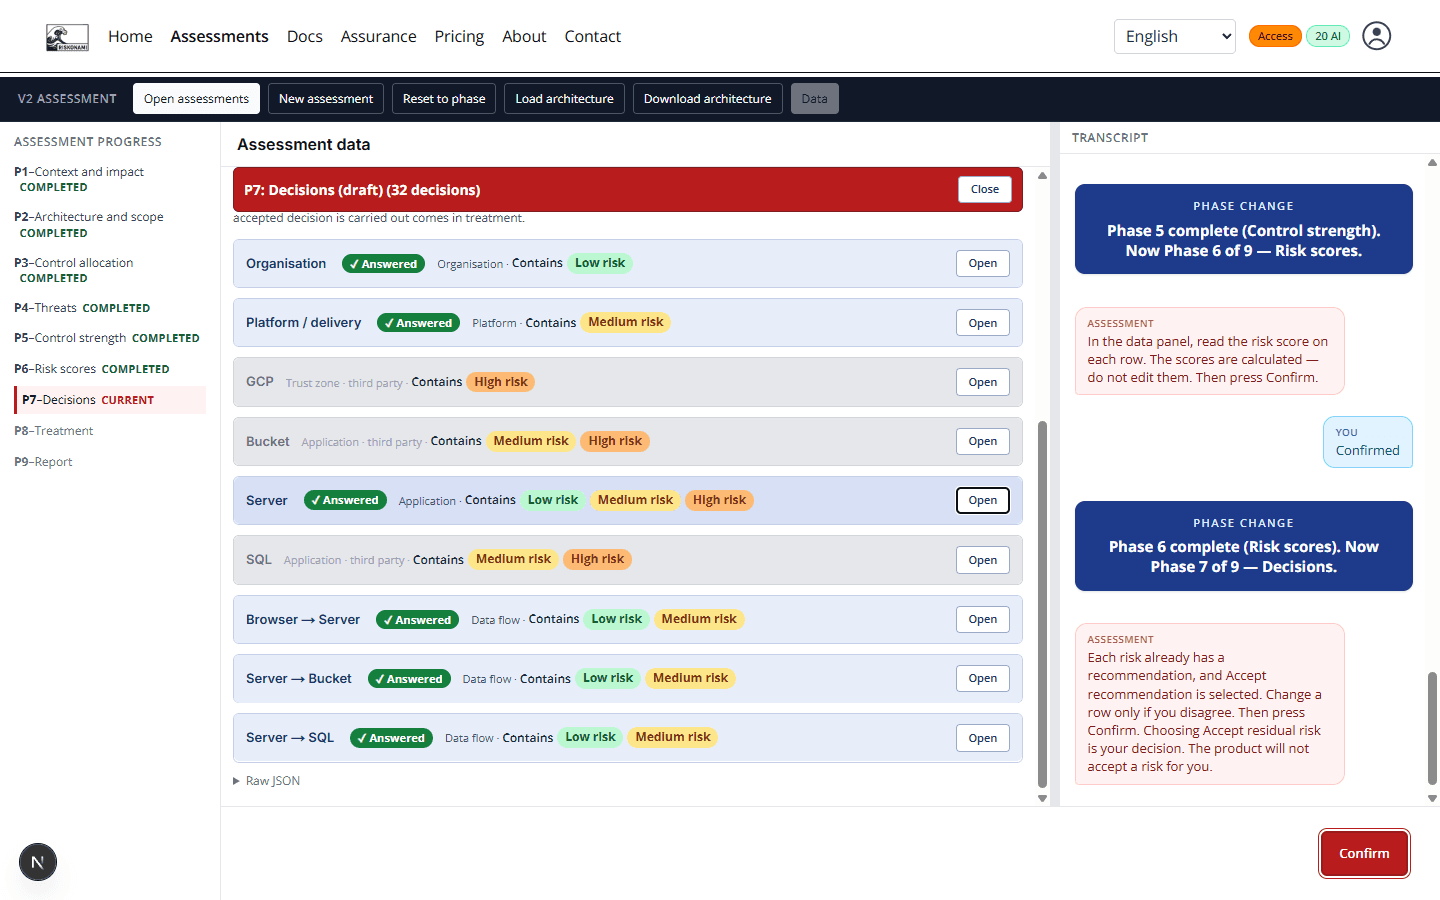
Task: Open the Pricing nav item
Action: [x=459, y=36]
